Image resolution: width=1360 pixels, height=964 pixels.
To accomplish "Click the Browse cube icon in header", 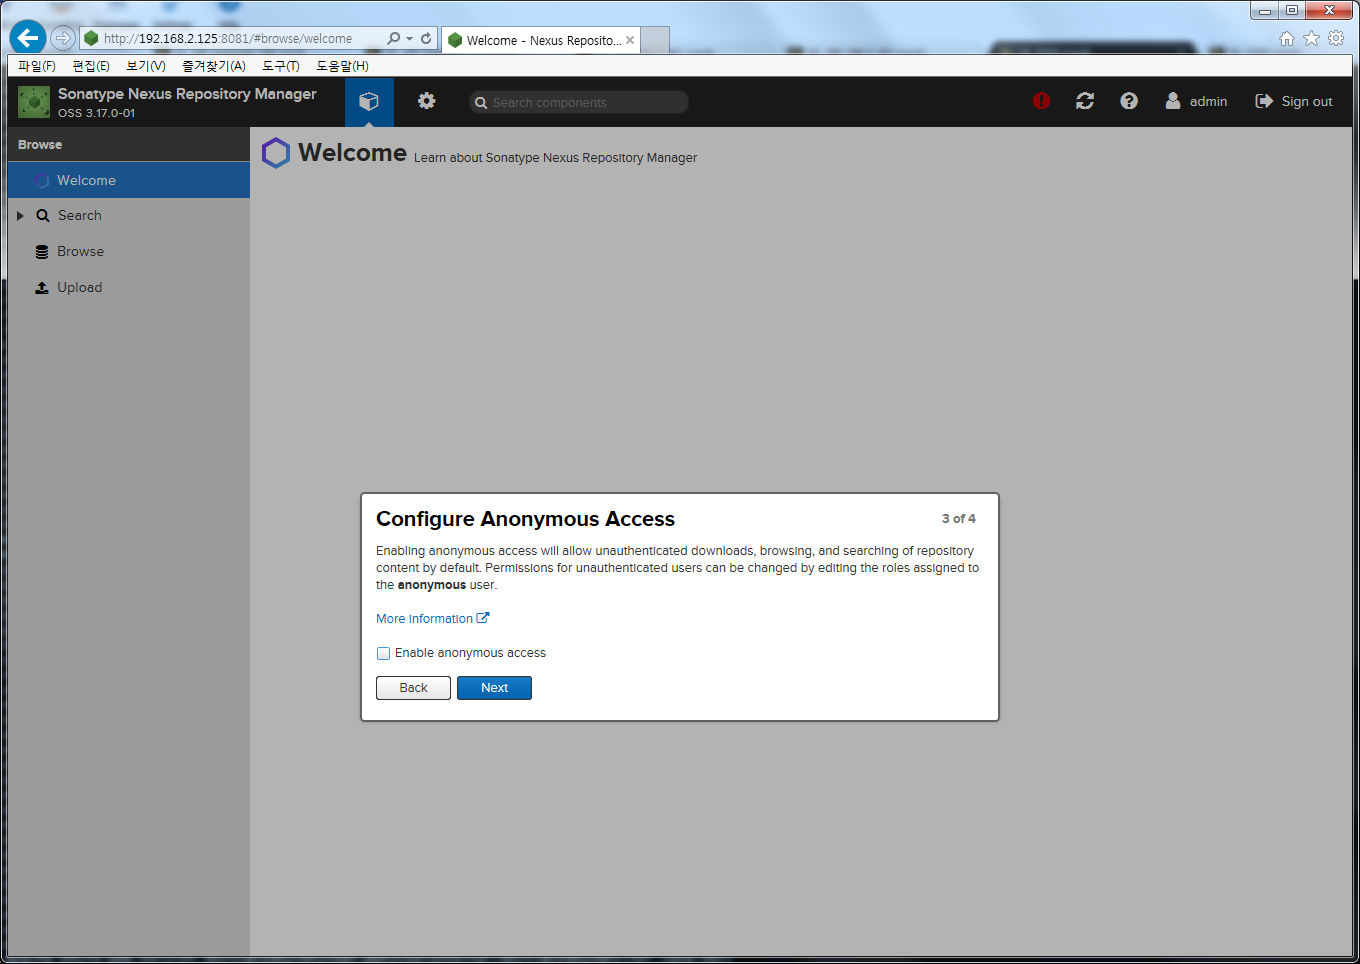I will (369, 101).
